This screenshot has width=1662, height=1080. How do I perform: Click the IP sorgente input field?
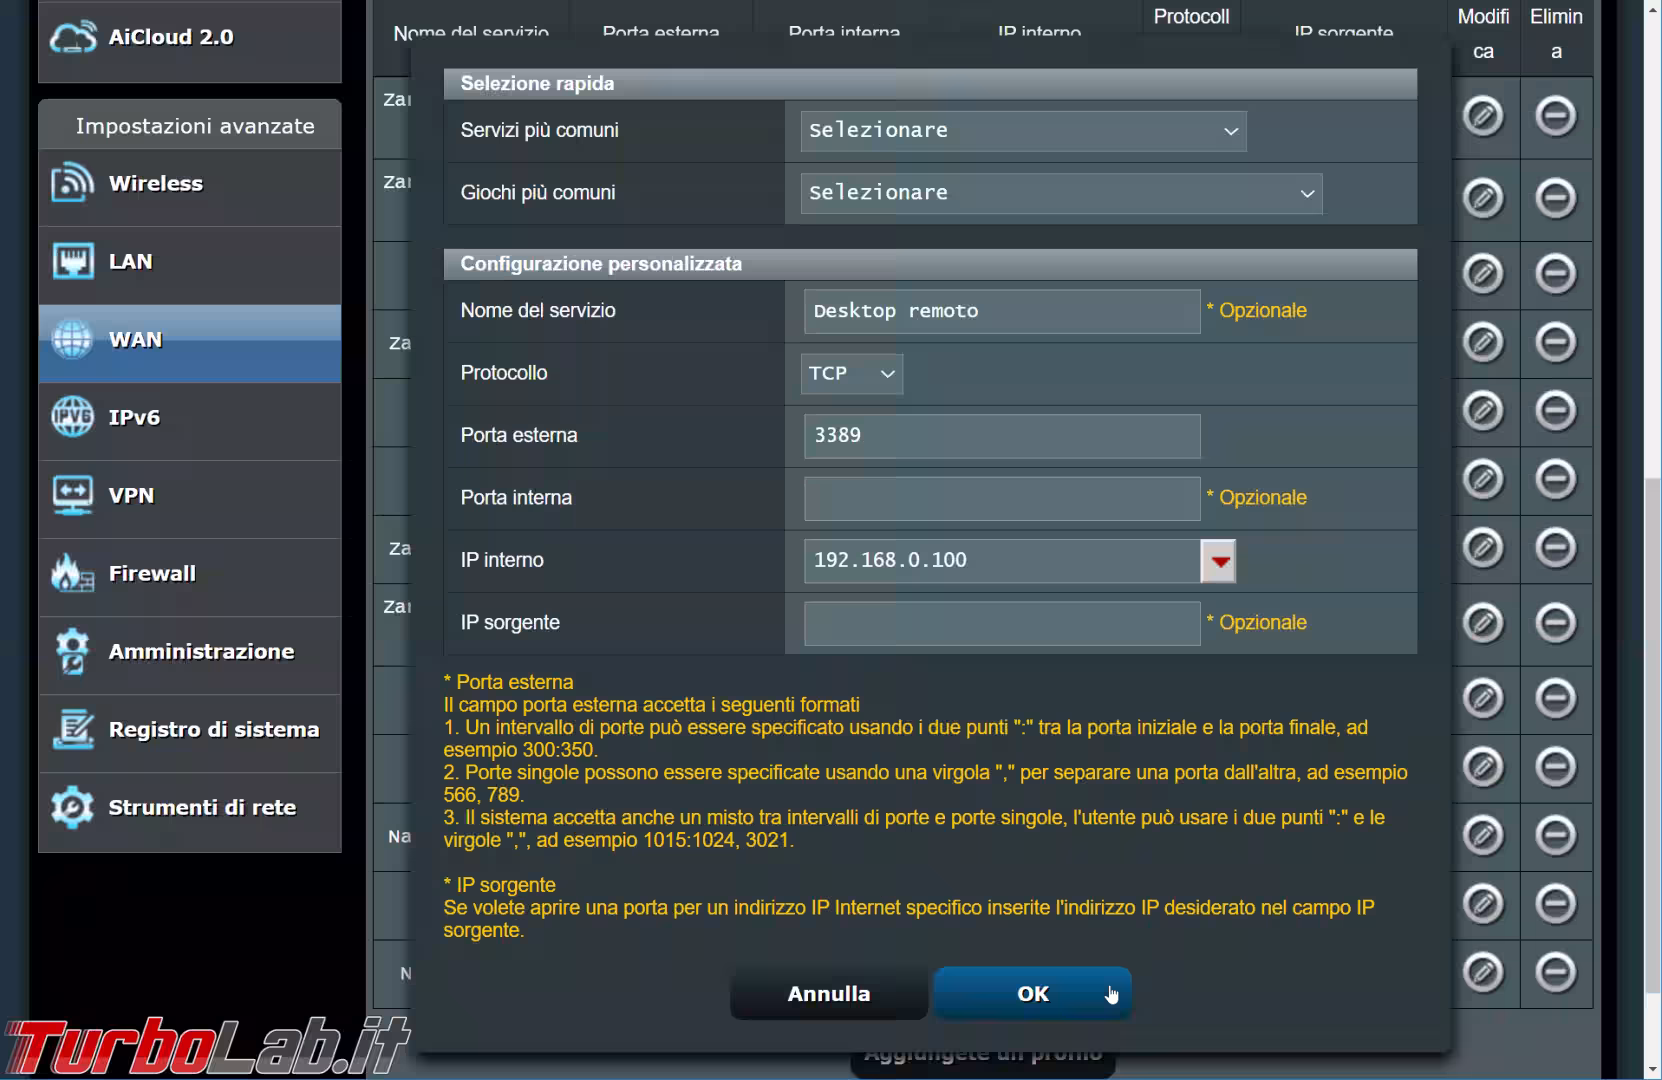1001,623
